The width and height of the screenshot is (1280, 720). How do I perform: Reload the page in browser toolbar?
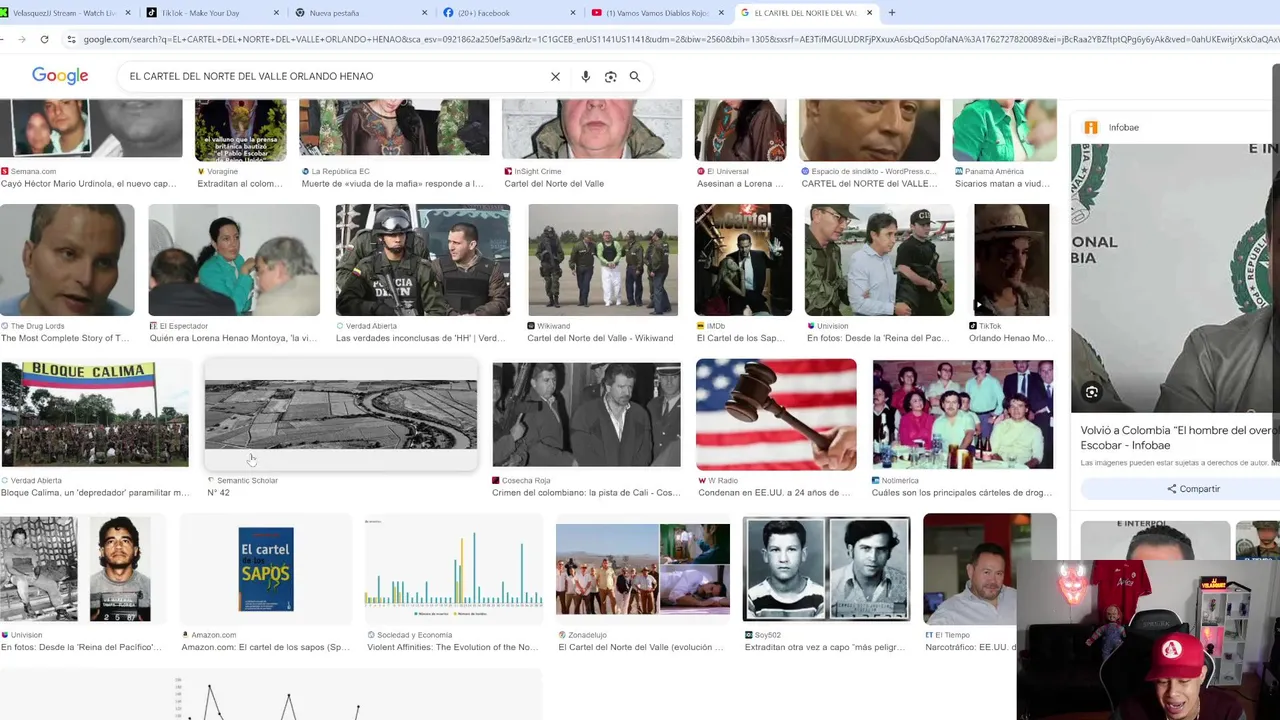44,39
